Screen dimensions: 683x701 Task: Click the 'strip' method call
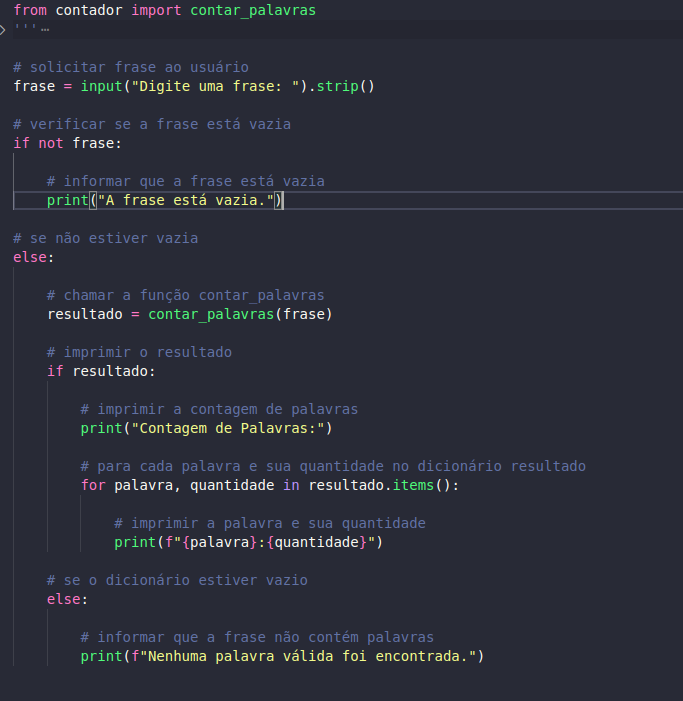(337, 86)
